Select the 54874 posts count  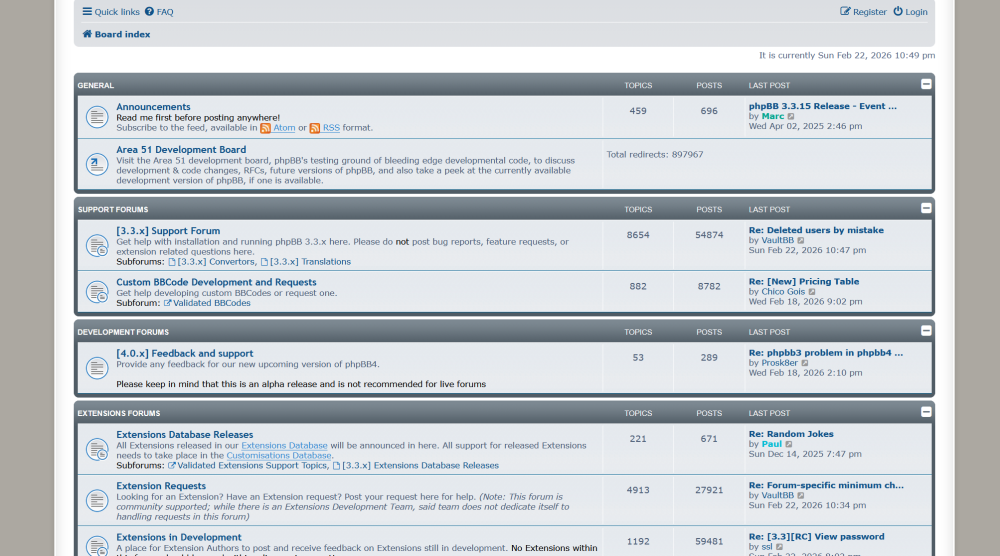click(x=709, y=235)
